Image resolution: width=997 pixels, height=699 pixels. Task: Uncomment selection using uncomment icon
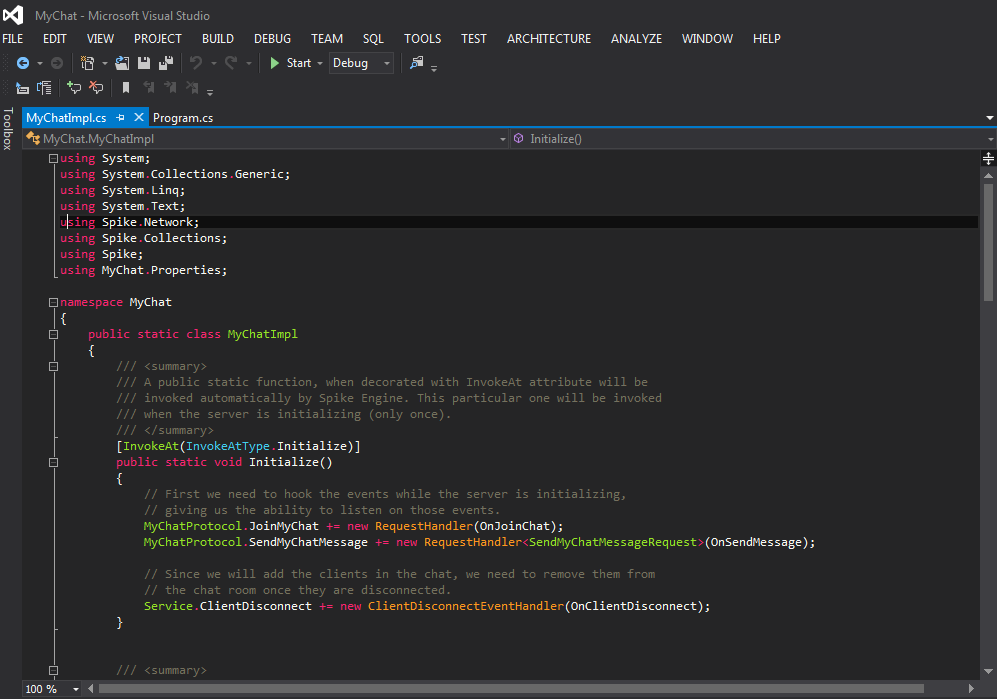click(96, 87)
